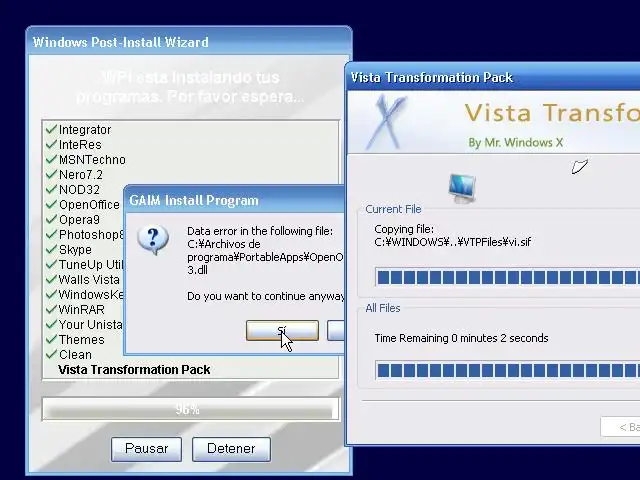The image size is (640, 480).
Task: Select WinRAR in the install list
Action: pyautogui.click(x=82, y=309)
